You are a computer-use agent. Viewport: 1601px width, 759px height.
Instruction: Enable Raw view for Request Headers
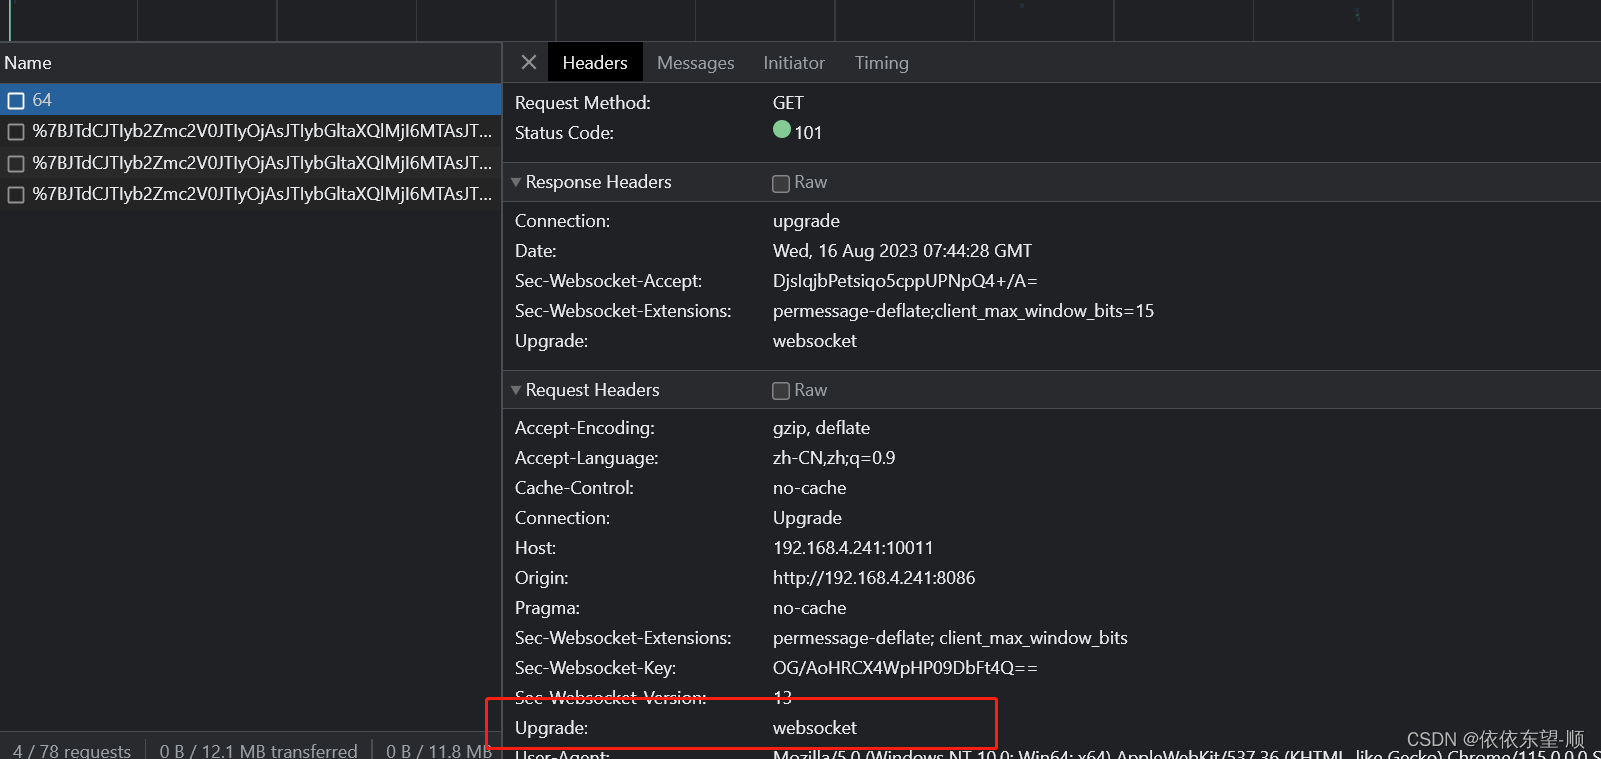pos(781,391)
